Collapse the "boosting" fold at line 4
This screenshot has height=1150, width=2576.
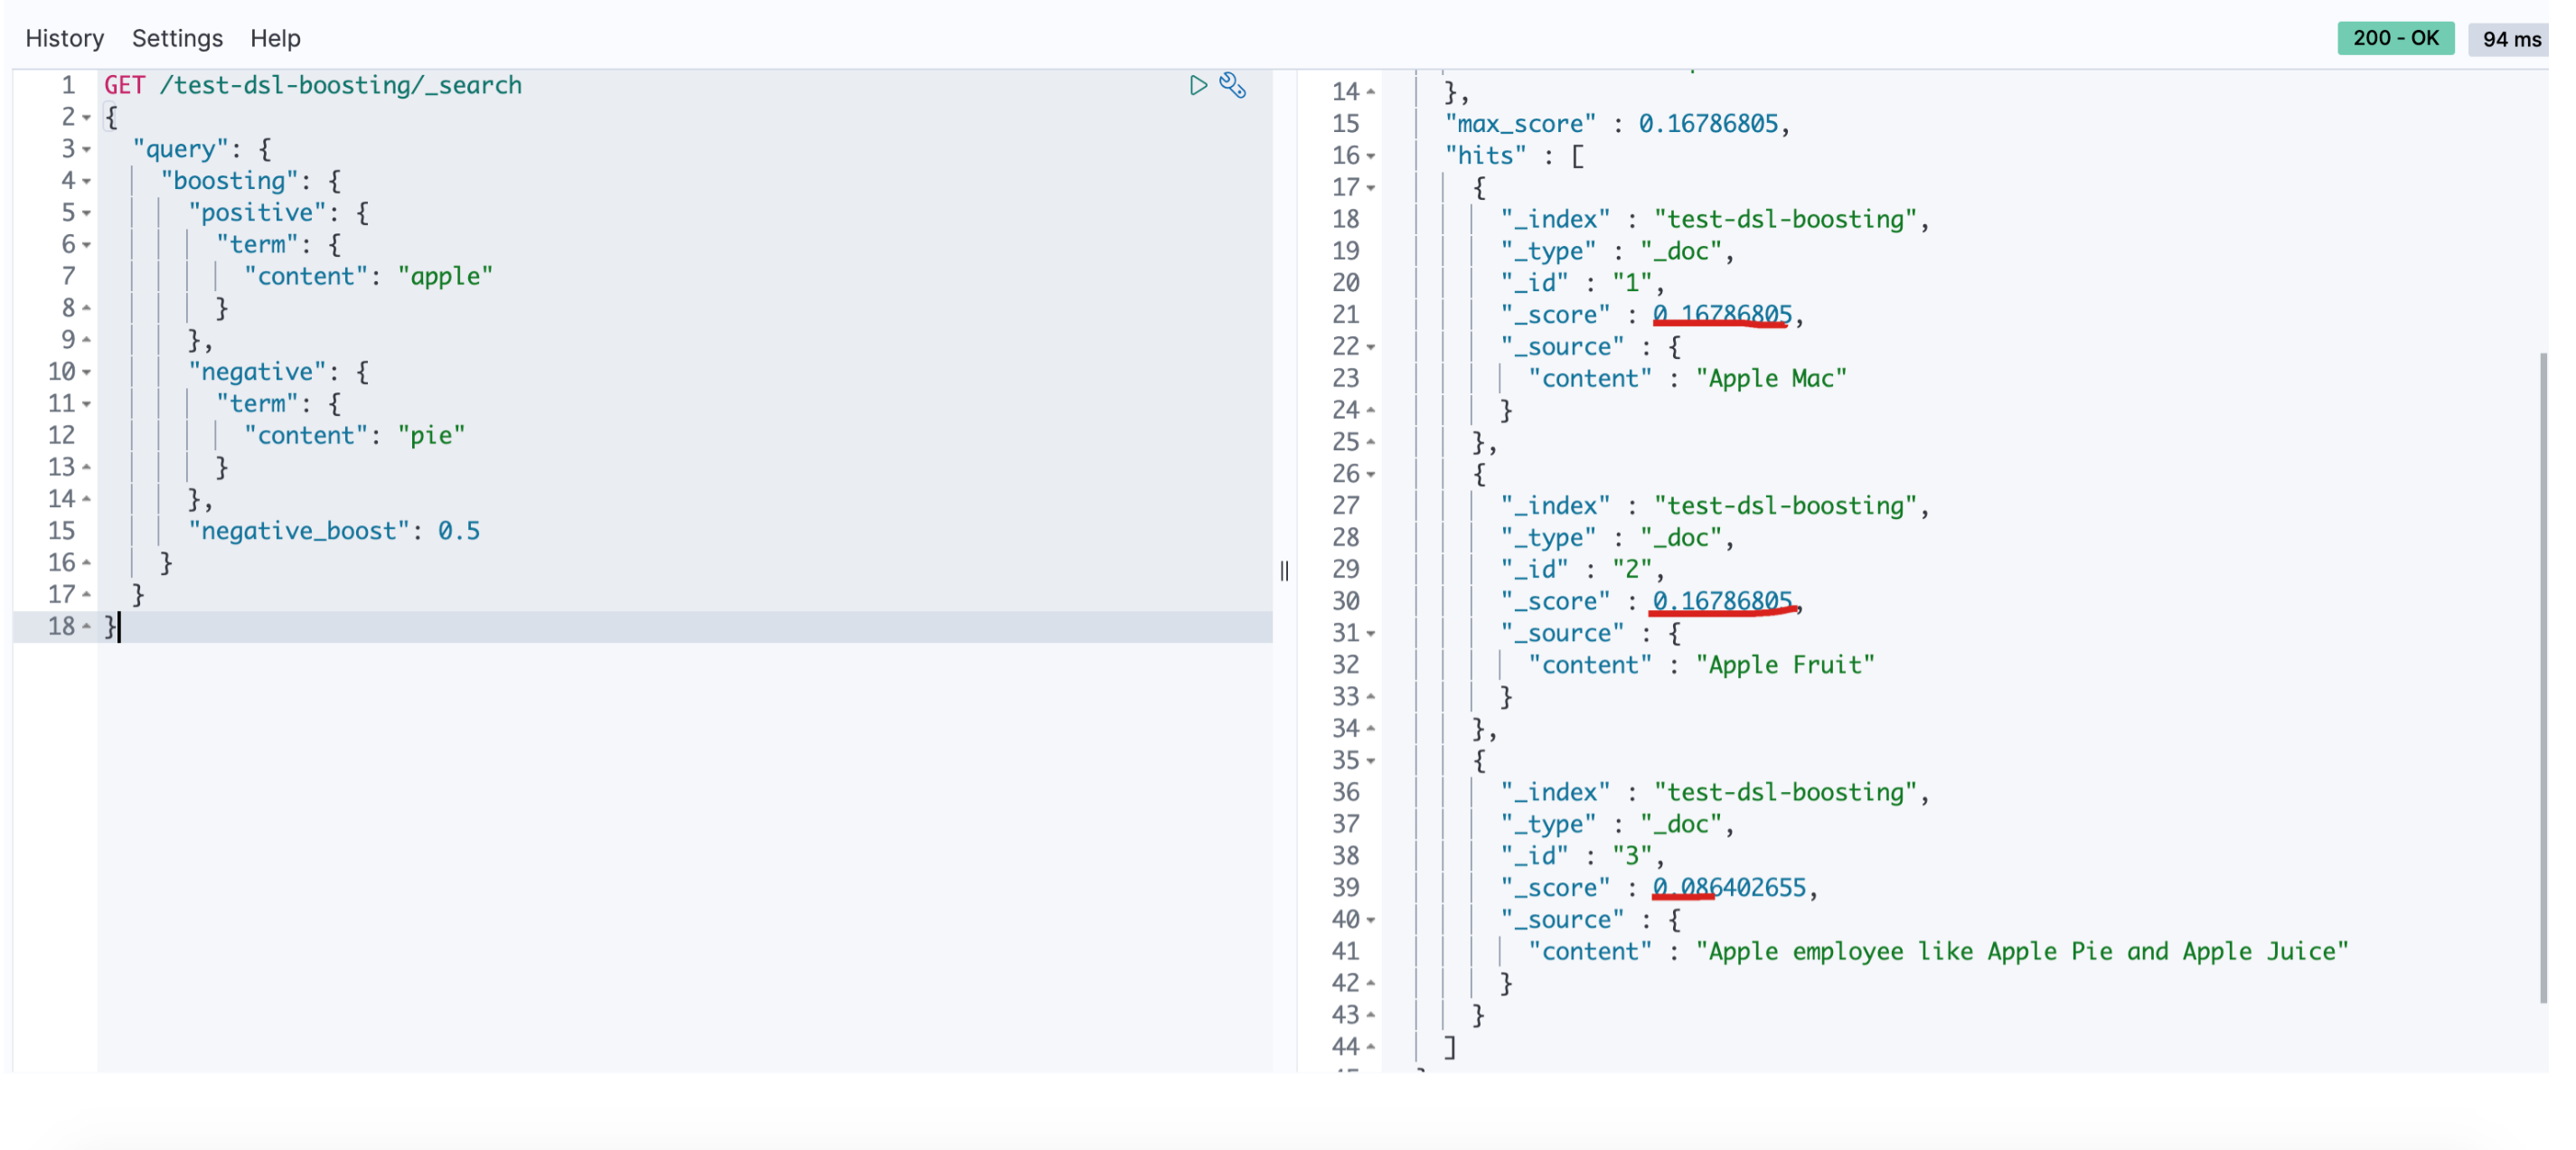click(x=87, y=182)
